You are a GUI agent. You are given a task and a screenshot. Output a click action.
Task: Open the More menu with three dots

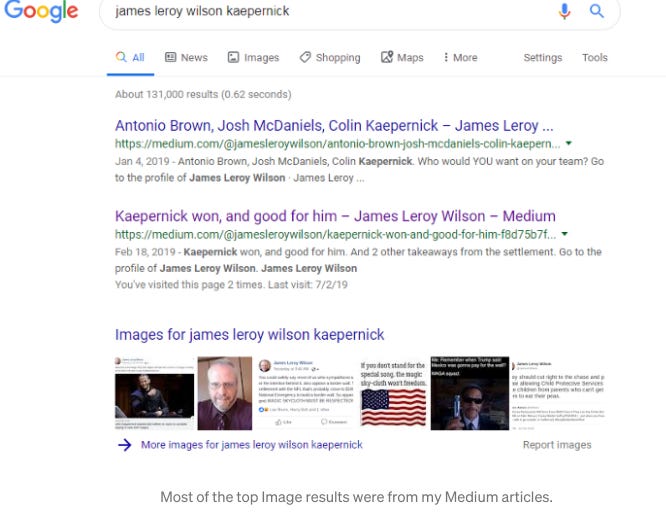coord(460,57)
